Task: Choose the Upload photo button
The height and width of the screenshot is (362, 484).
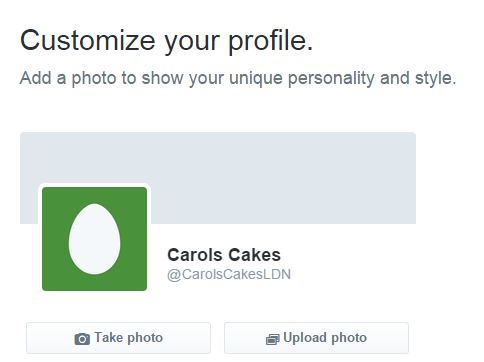Action: 316,338
